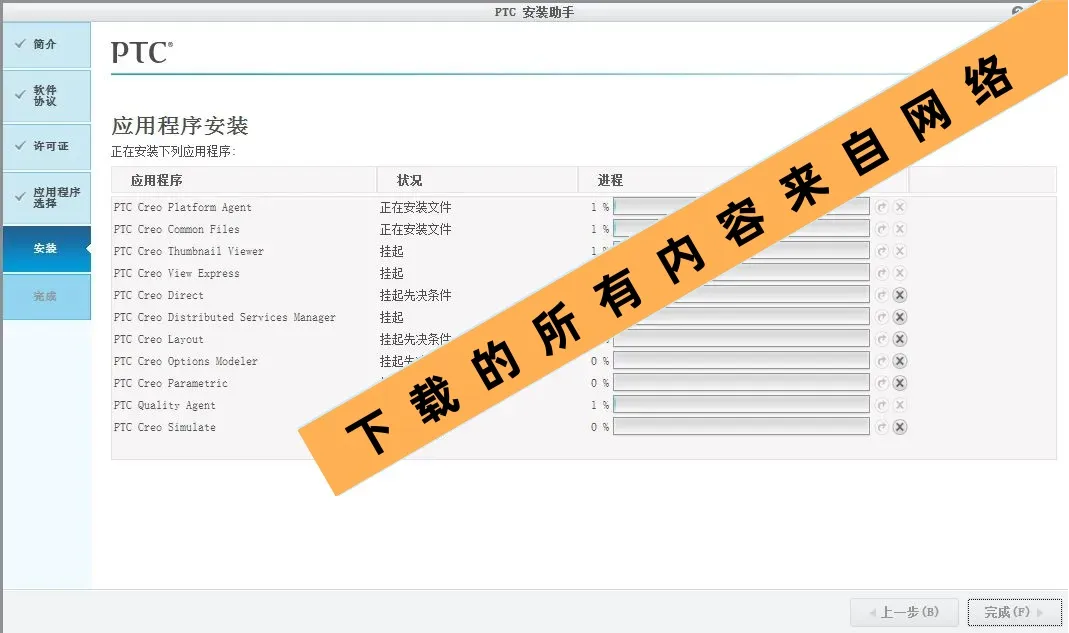Click retry icon for PTC Creo Simulate
The height and width of the screenshot is (633, 1069).
pos(882,427)
